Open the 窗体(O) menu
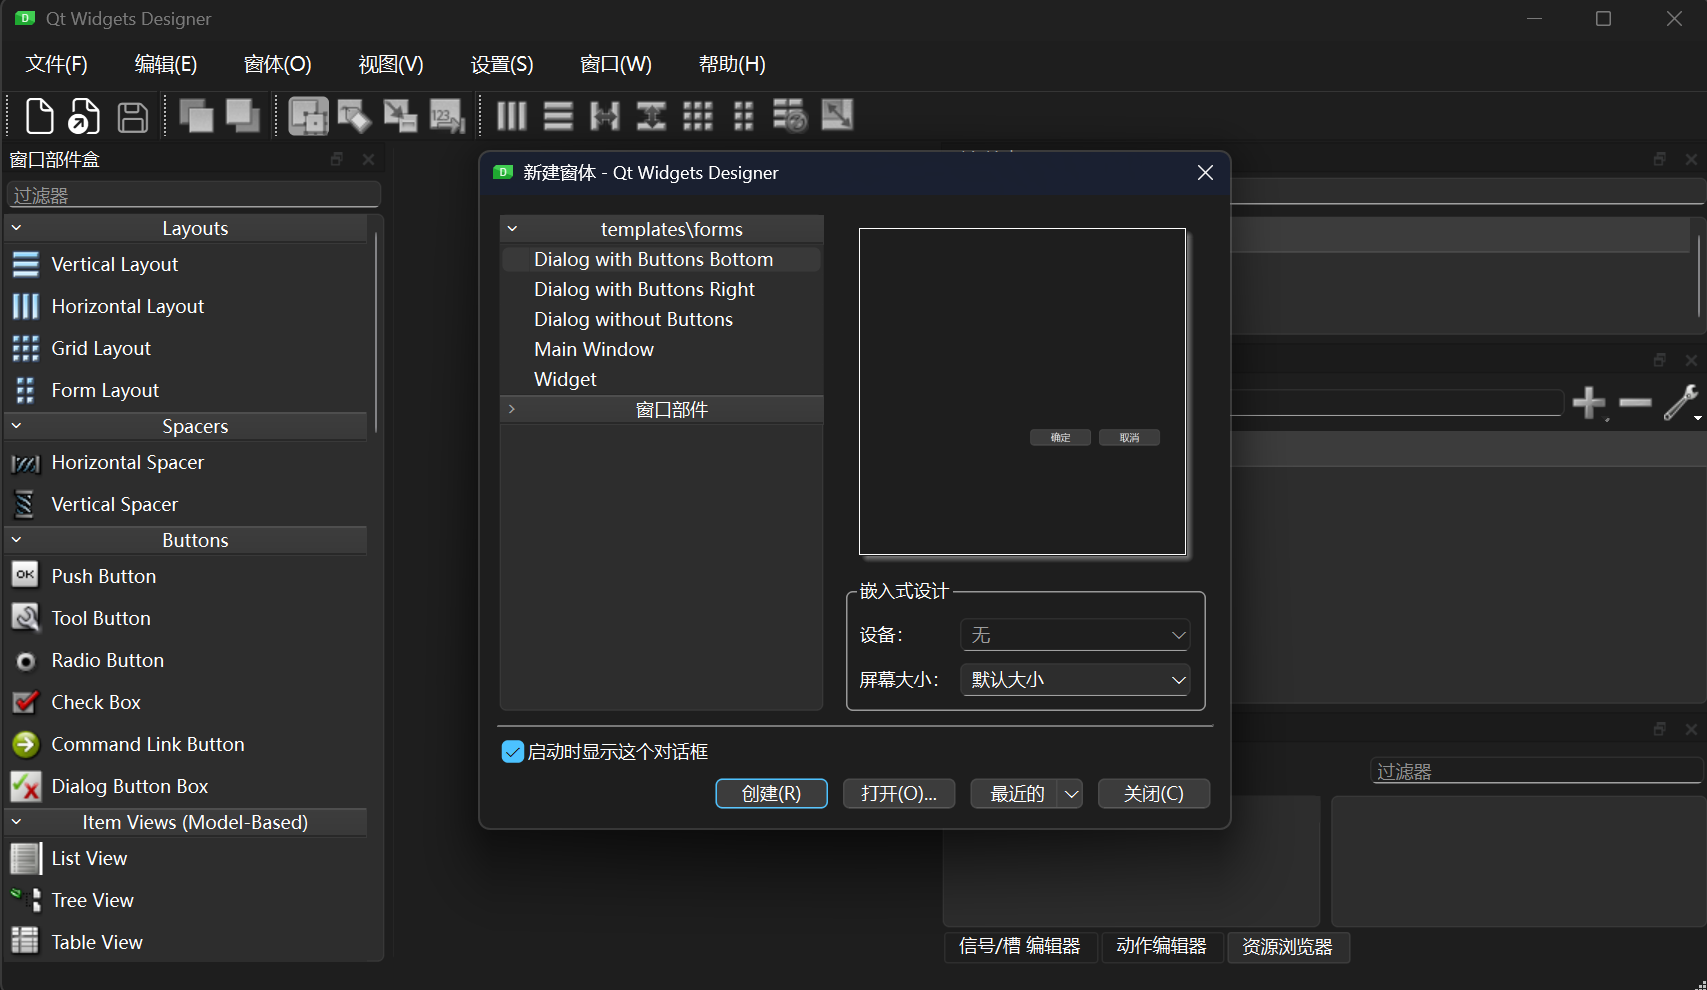 (278, 64)
